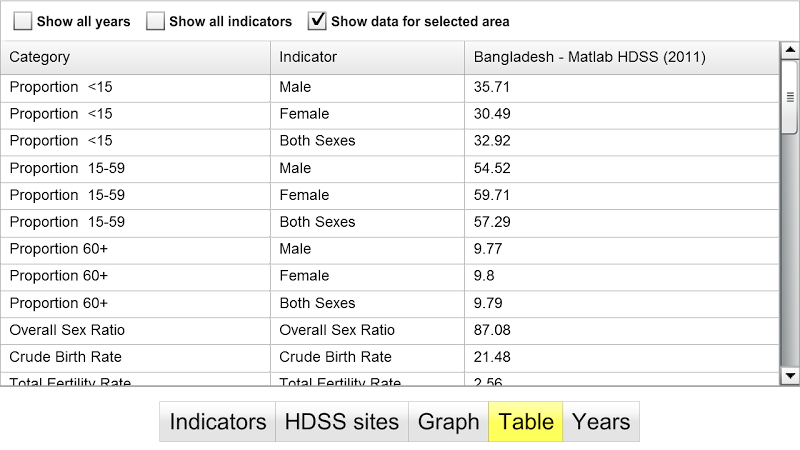Click the Category column header
This screenshot has width=800, height=450.
[x=135, y=57]
